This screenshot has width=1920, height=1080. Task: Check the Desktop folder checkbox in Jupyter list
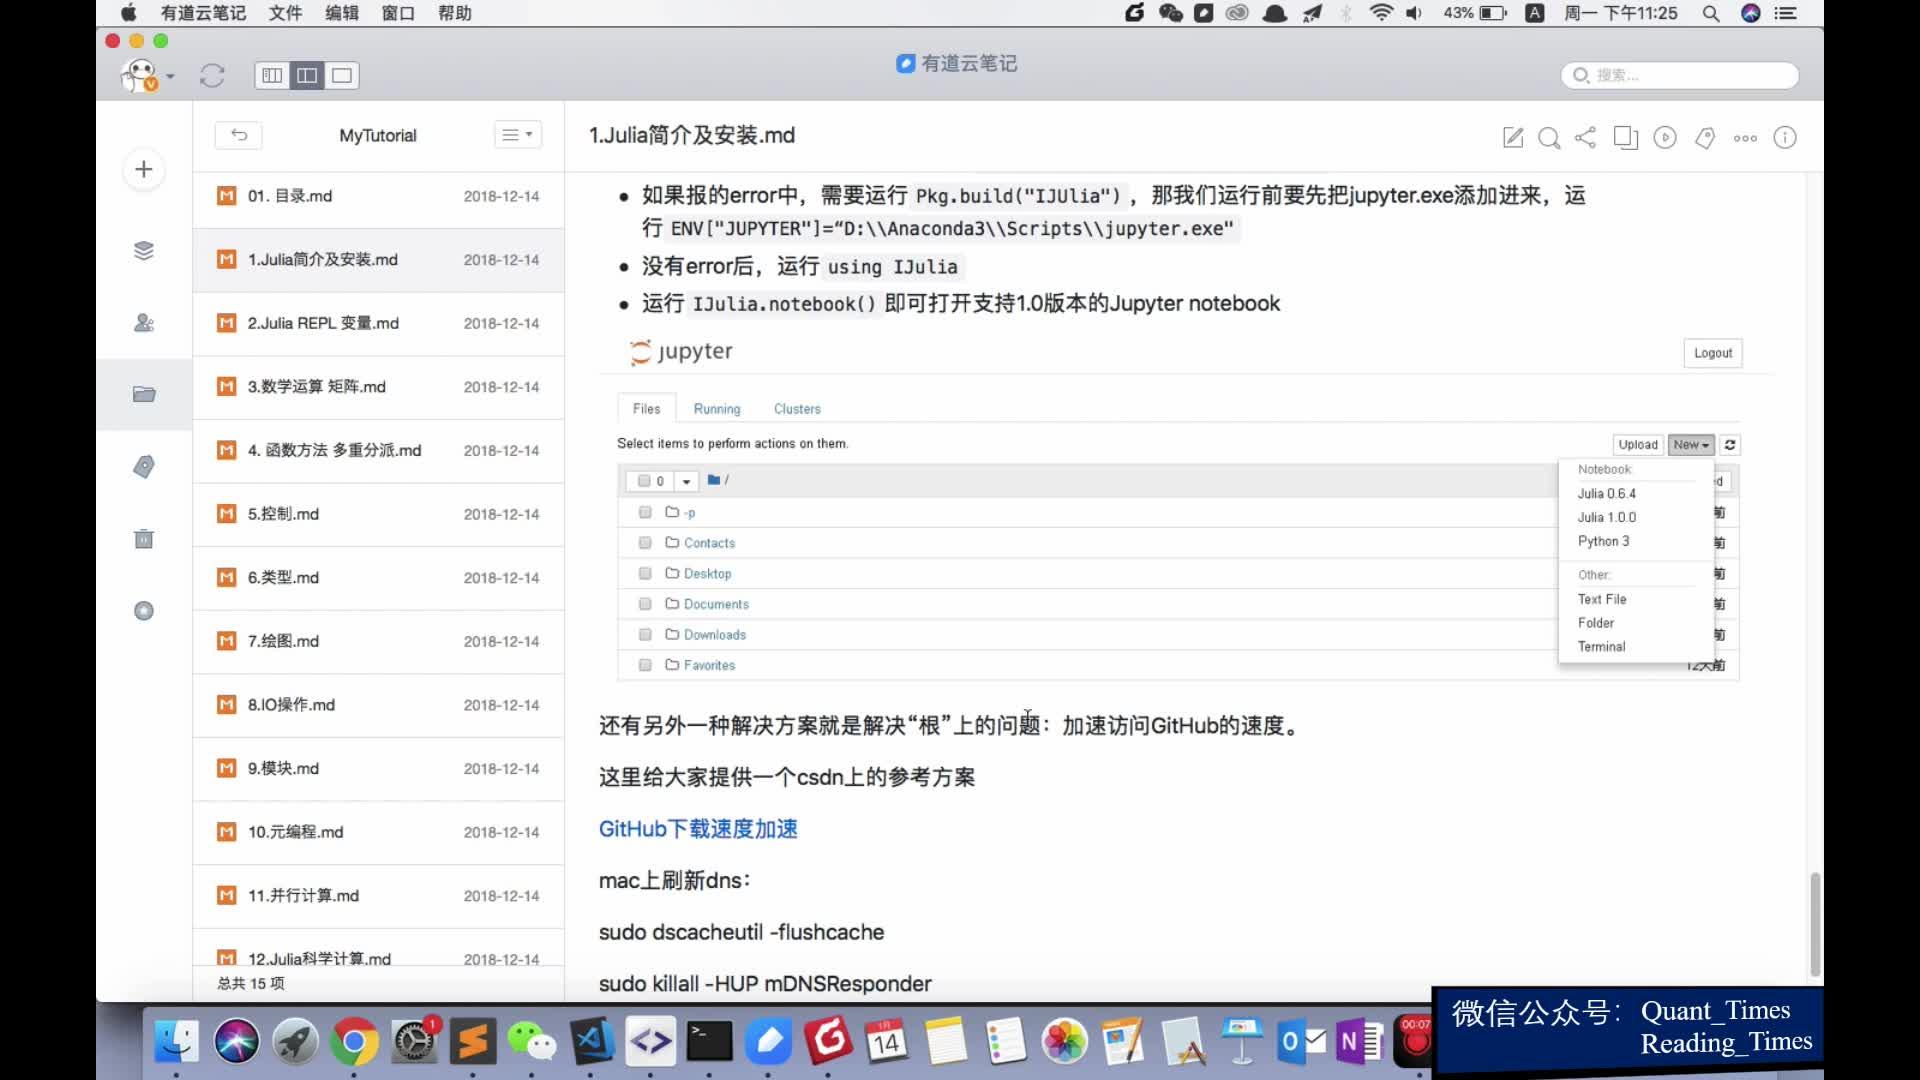tap(644, 573)
